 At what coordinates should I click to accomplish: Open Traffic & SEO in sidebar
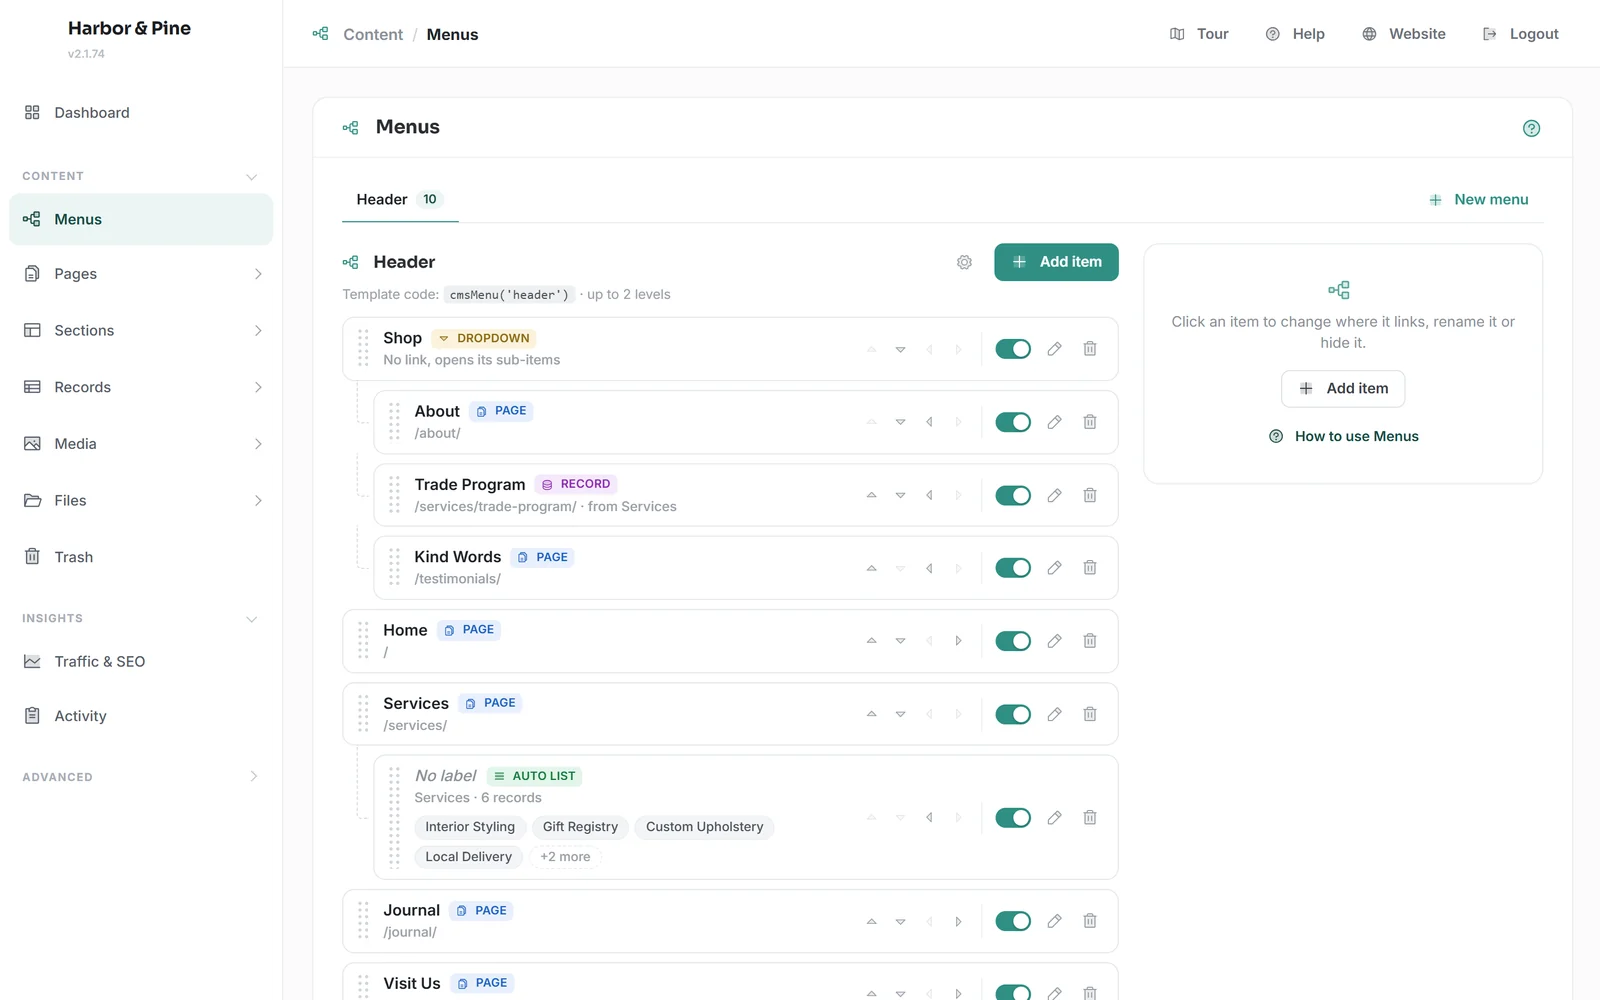[x=141, y=662]
